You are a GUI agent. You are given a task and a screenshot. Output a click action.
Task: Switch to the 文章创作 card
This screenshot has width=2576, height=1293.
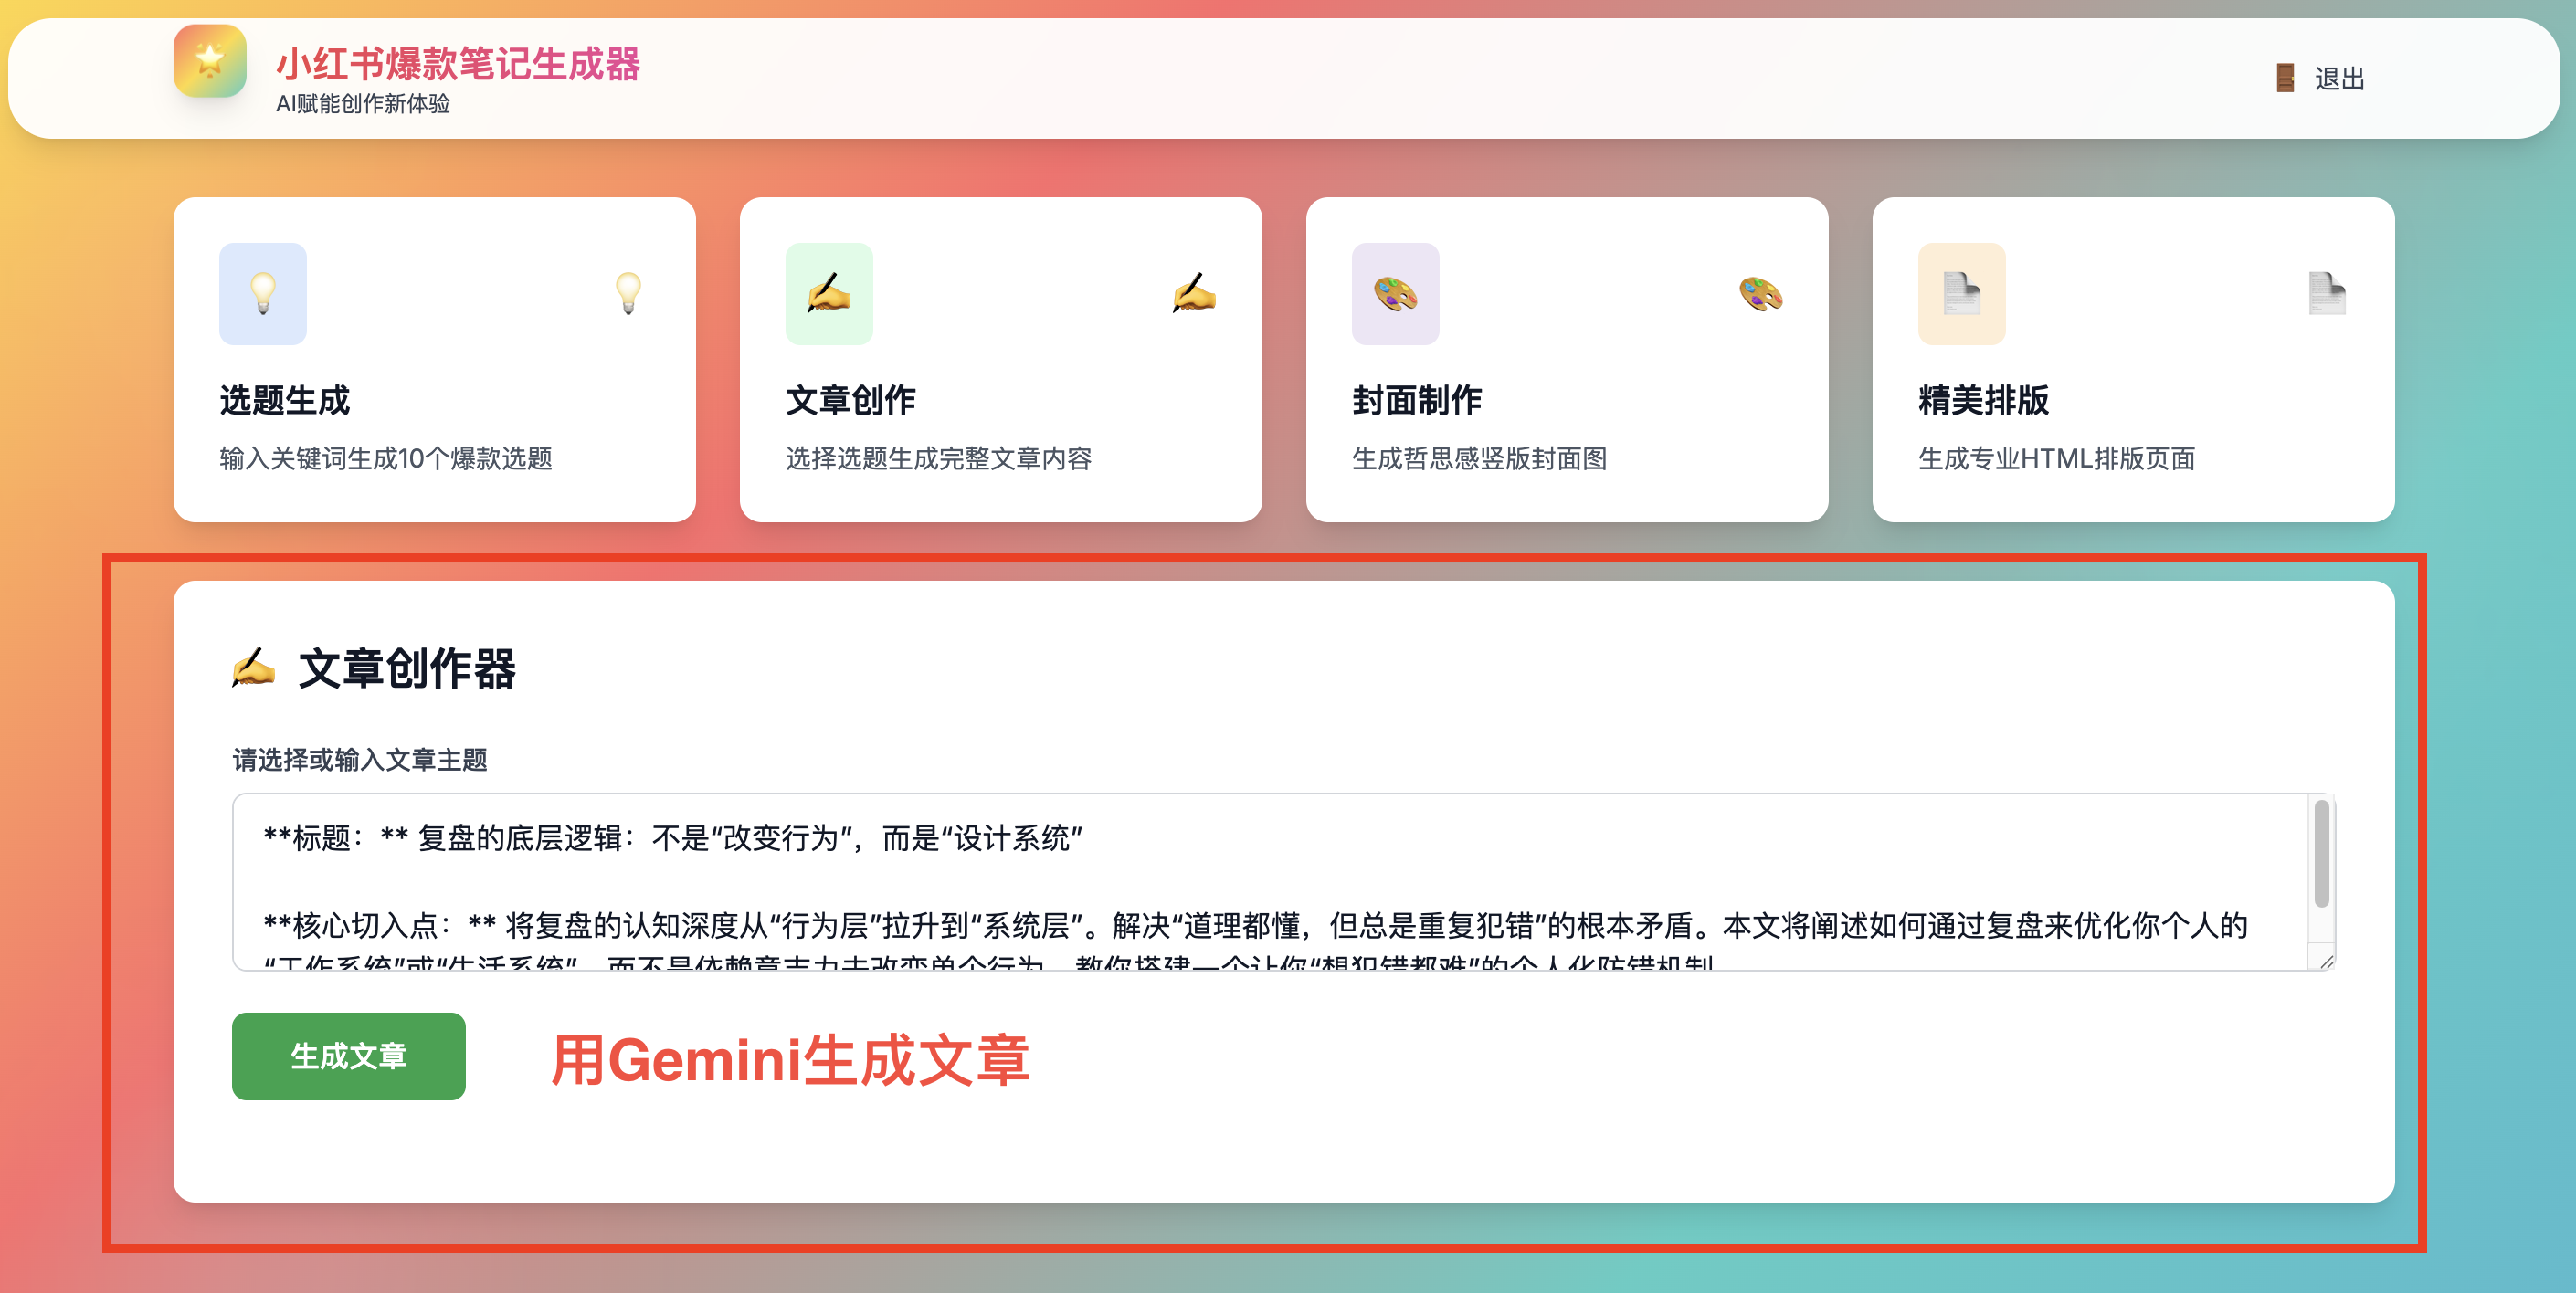tap(1000, 359)
